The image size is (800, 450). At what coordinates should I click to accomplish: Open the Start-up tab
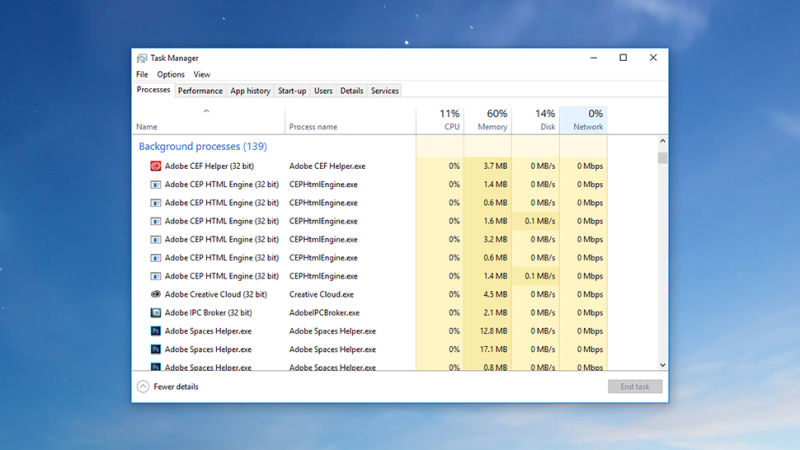click(x=292, y=91)
